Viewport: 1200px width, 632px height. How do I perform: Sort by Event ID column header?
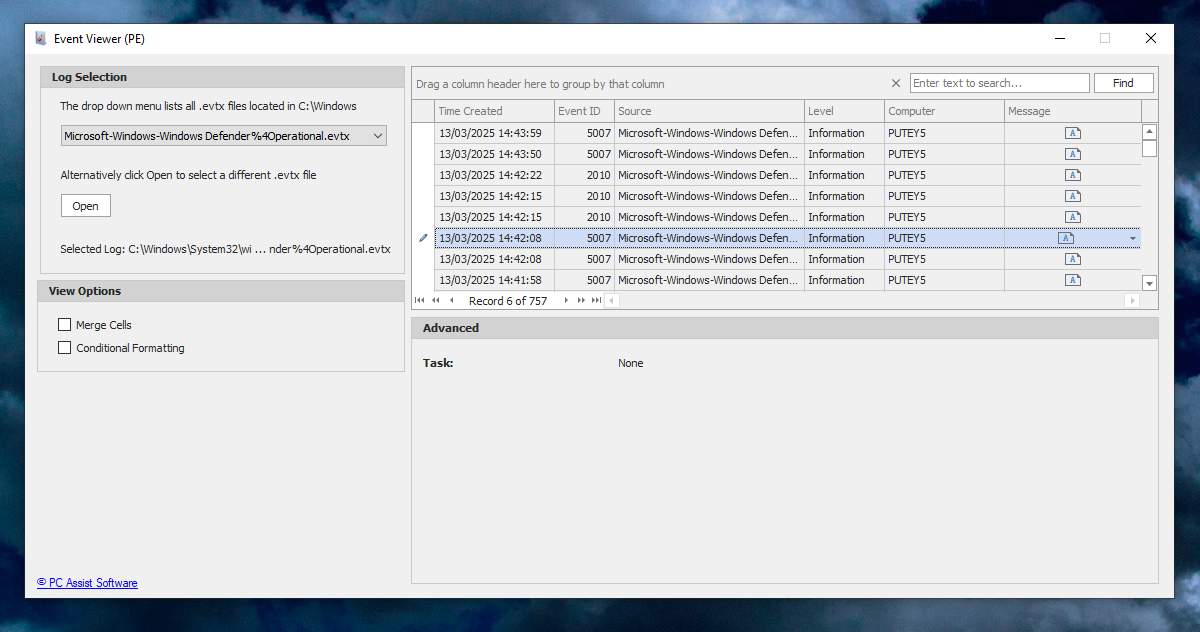584,111
